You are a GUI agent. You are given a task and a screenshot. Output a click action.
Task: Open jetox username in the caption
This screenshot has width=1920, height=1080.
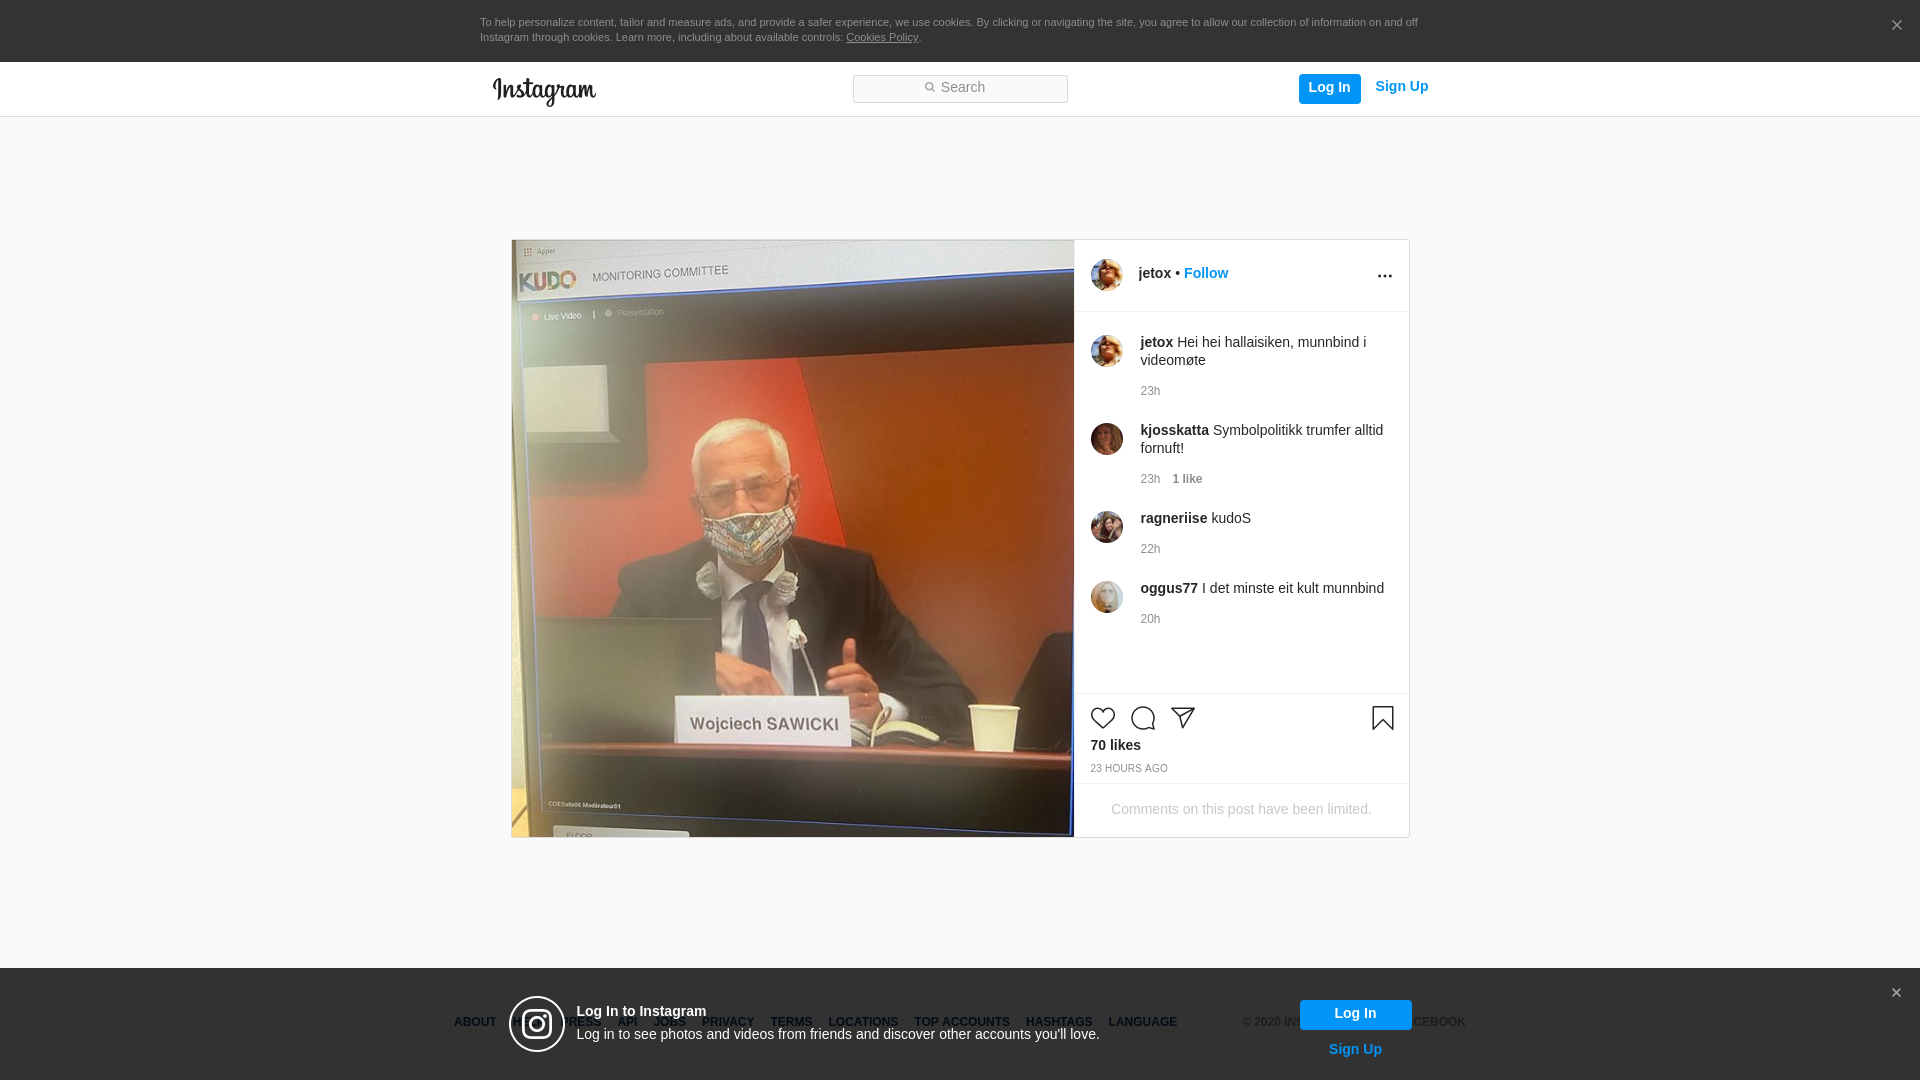[1156, 342]
